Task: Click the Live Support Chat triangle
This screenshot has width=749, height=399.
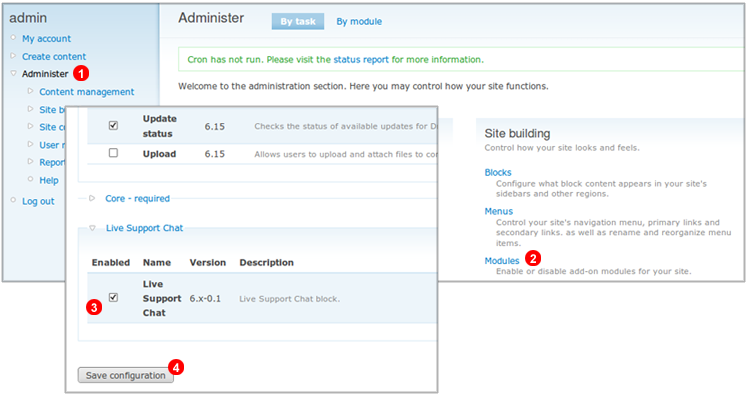Action: click(93, 228)
